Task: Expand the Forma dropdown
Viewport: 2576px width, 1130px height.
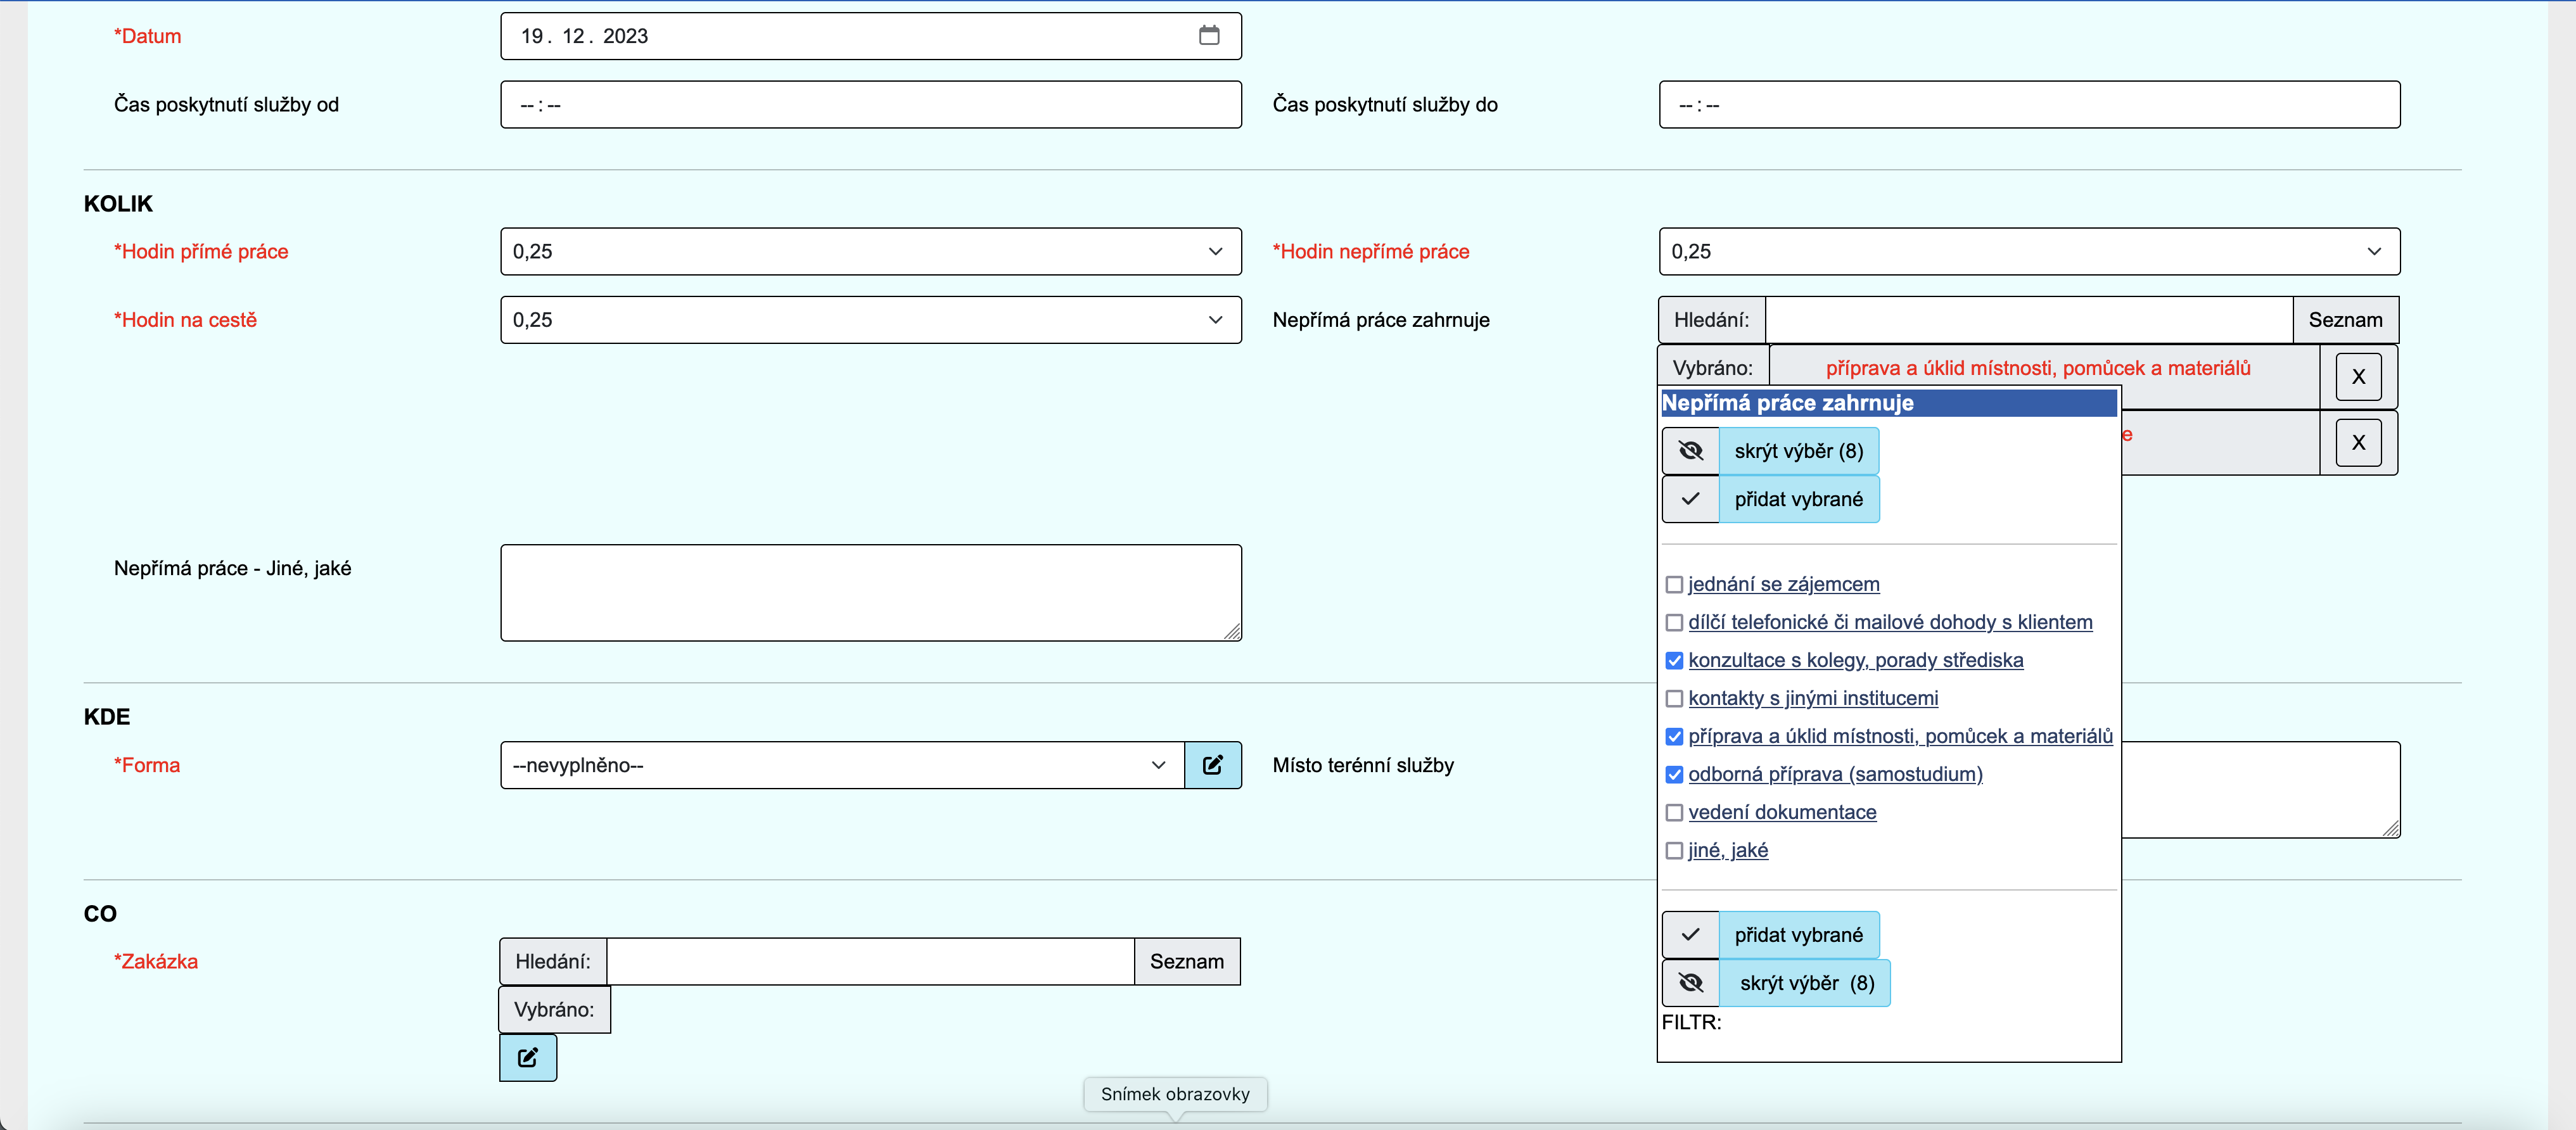Action: click(842, 765)
